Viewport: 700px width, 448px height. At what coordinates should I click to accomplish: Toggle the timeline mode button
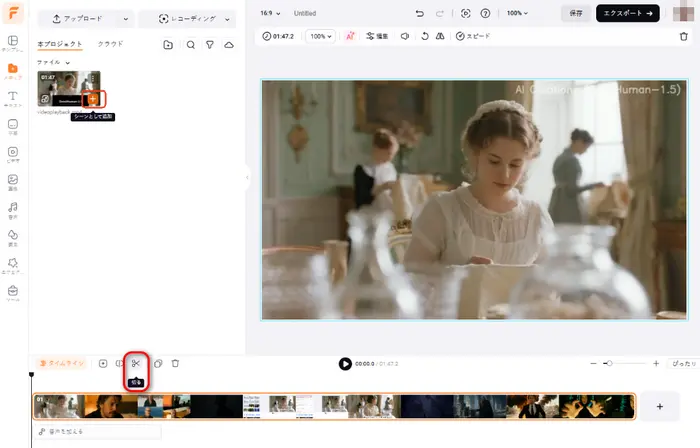tap(61, 363)
